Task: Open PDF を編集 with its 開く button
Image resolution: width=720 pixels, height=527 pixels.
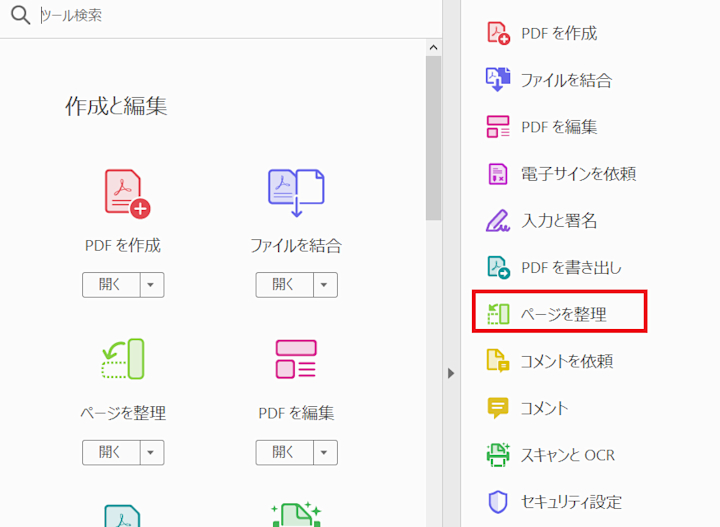Action: click(x=284, y=452)
